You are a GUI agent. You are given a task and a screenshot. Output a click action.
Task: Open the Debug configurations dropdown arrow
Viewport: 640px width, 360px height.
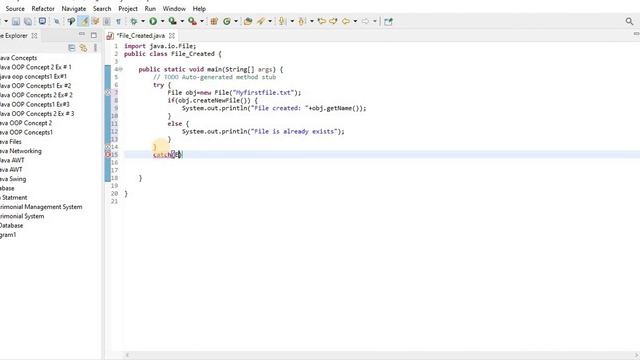[143, 21]
